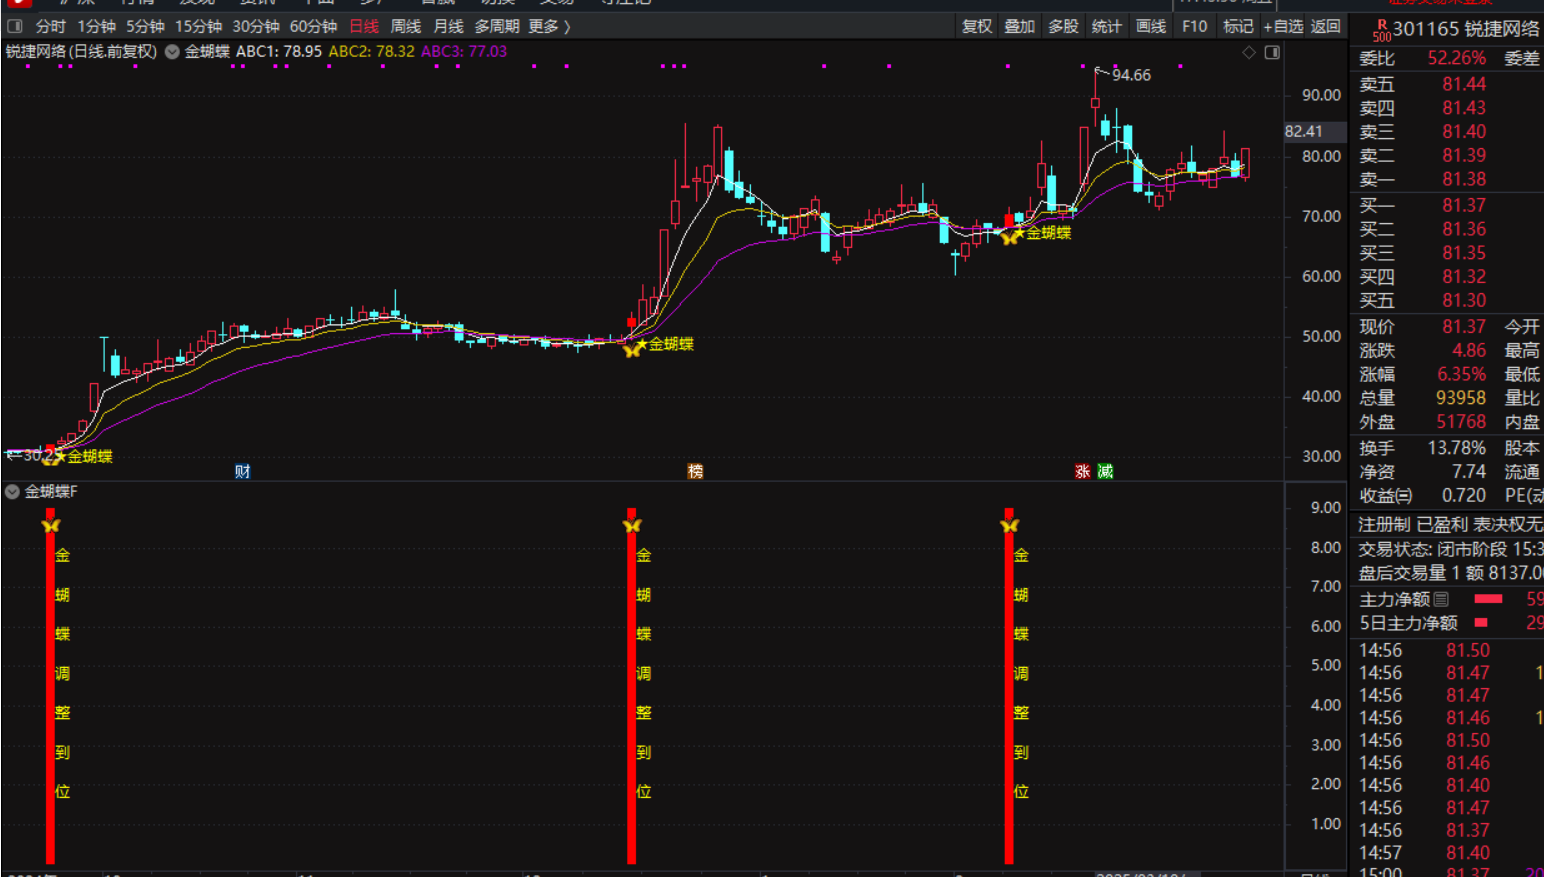Click the red 涨 marker icon
The height and width of the screenshot is (877, 1544).
(1082, 471)
